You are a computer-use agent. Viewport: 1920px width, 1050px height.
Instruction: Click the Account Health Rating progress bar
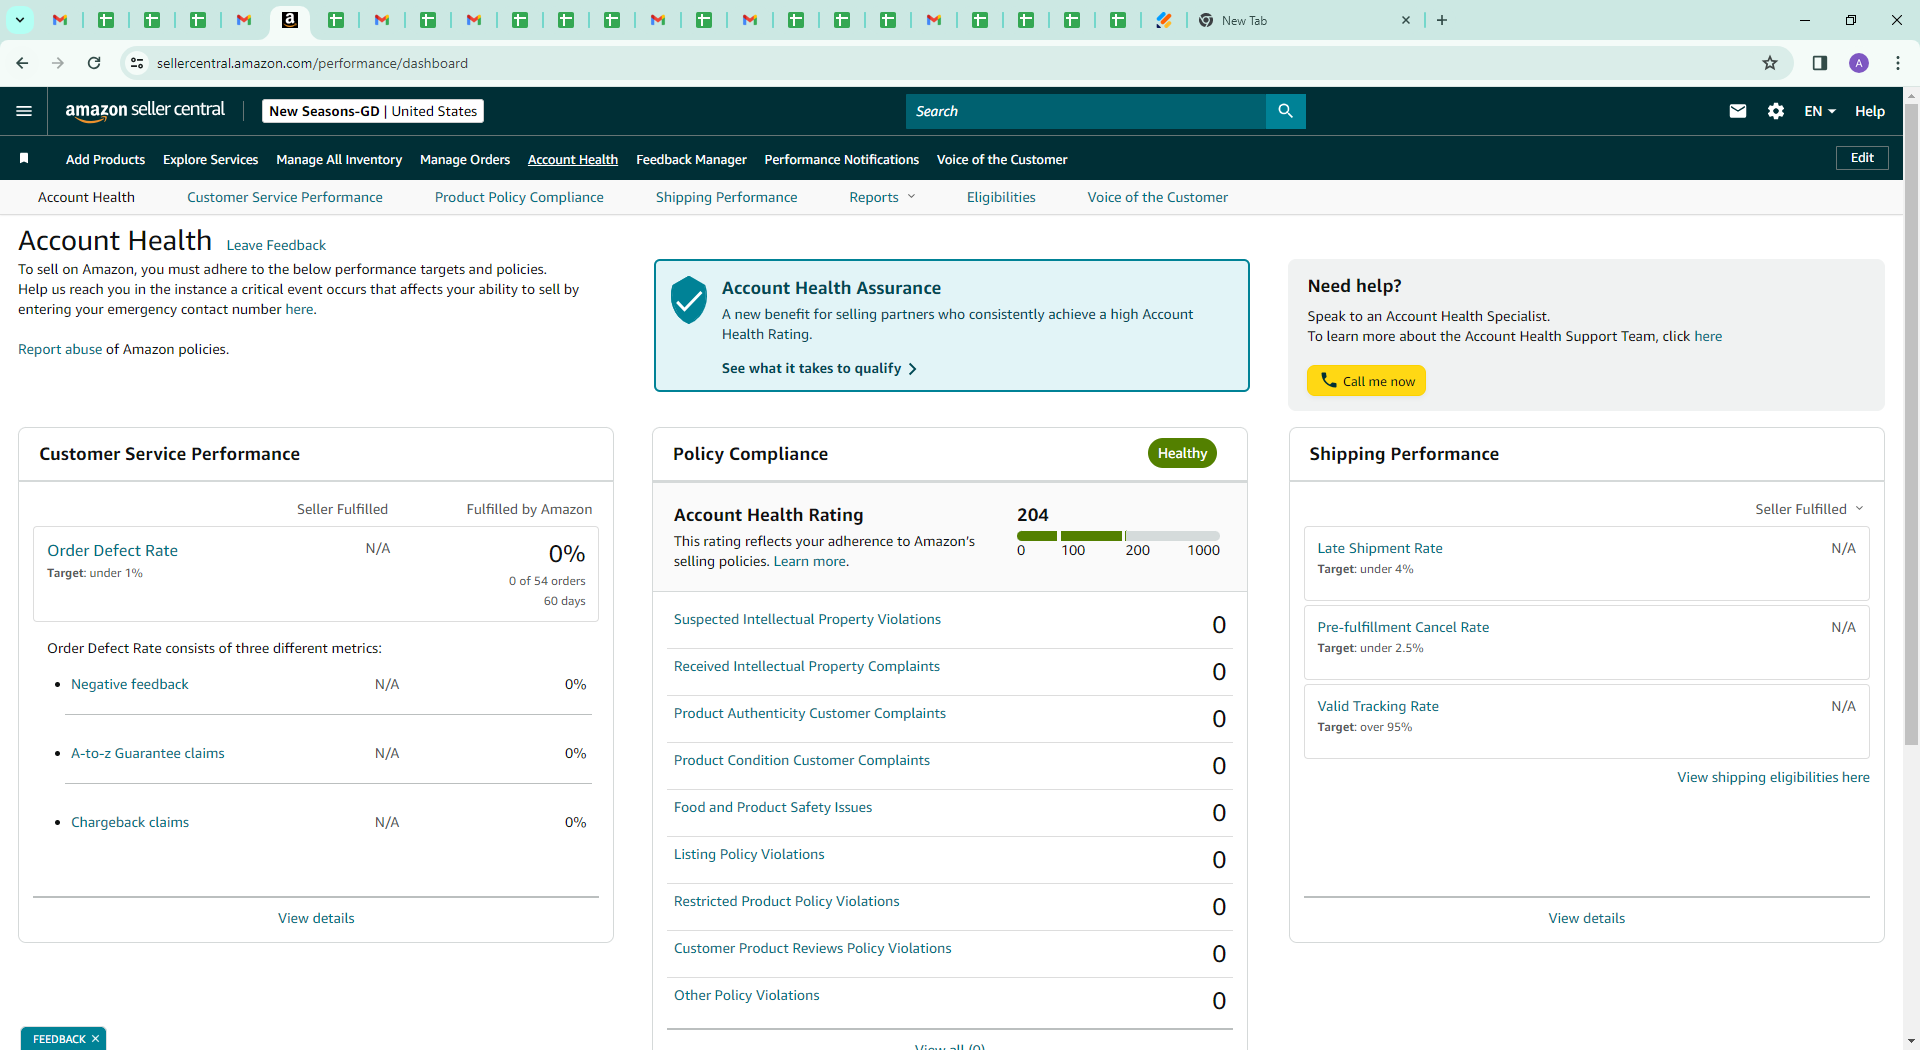tap(1118, 536)
